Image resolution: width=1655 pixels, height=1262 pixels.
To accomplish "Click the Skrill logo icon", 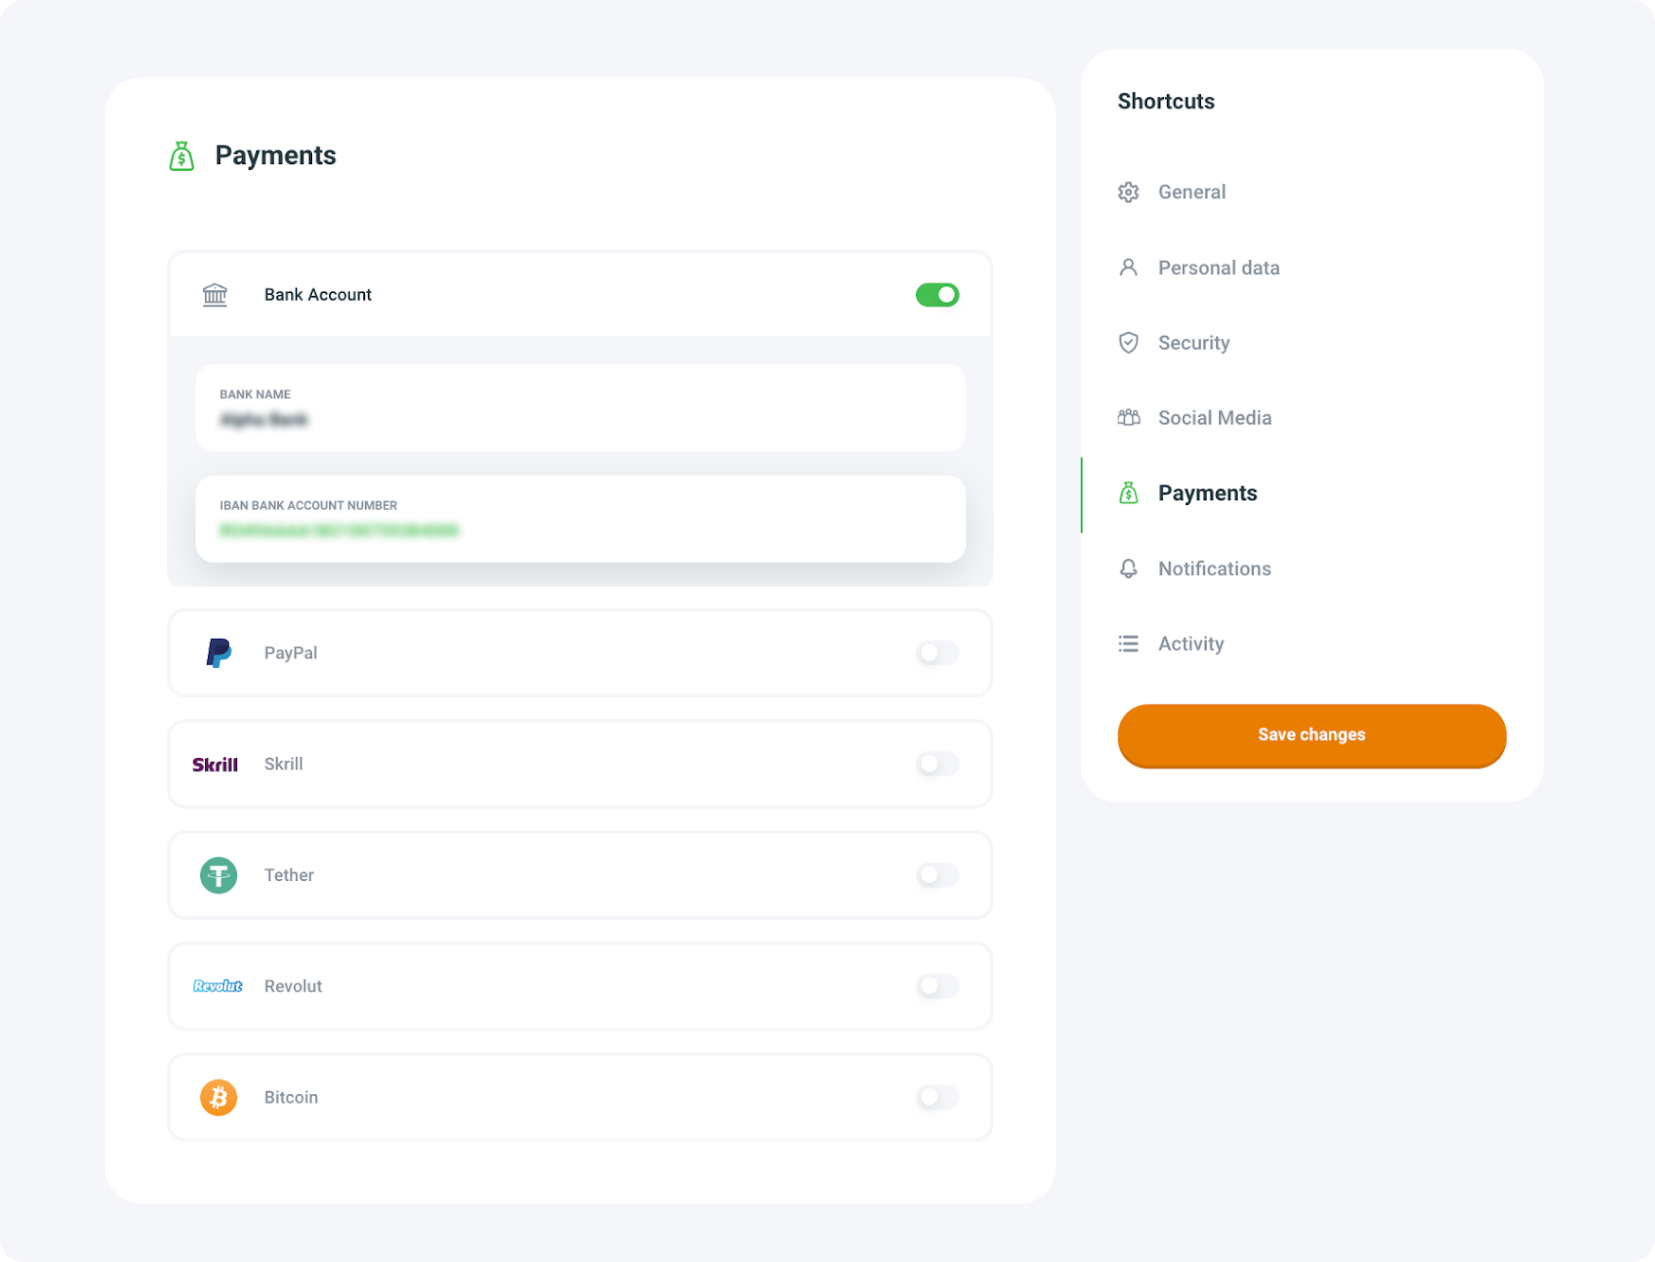I will (215, 765).
